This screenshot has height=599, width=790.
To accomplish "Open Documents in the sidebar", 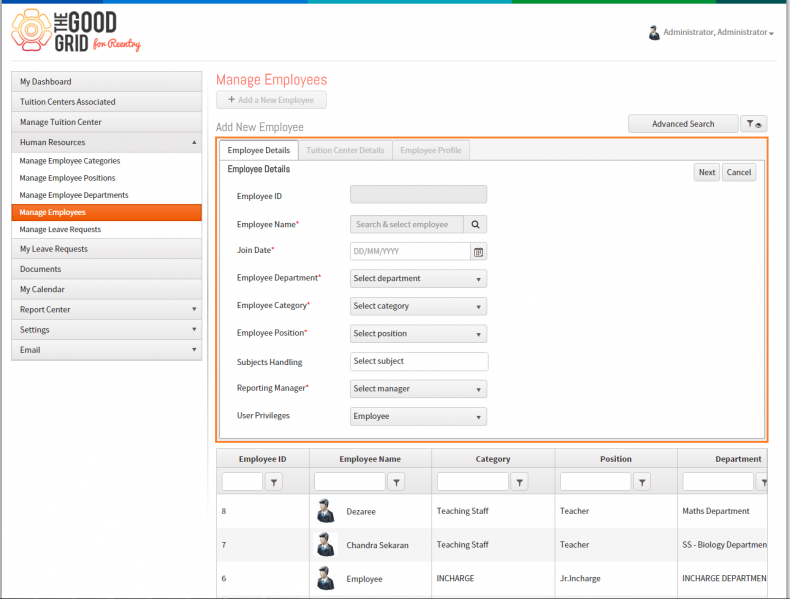I will tap(106, 269).
